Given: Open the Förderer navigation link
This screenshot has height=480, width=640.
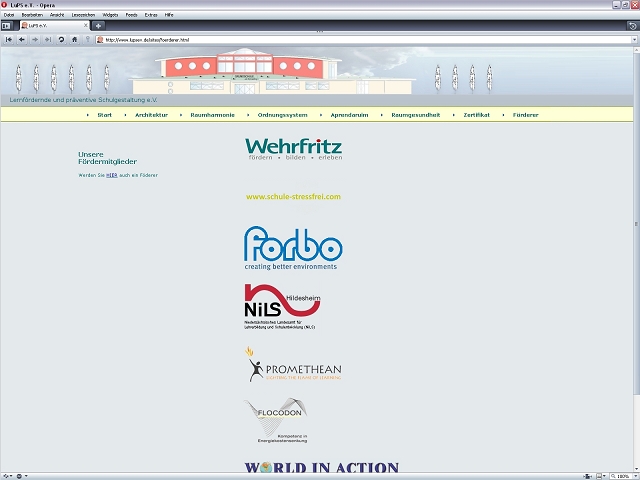Looking at the screenshot, I should [x=526, y=115].
